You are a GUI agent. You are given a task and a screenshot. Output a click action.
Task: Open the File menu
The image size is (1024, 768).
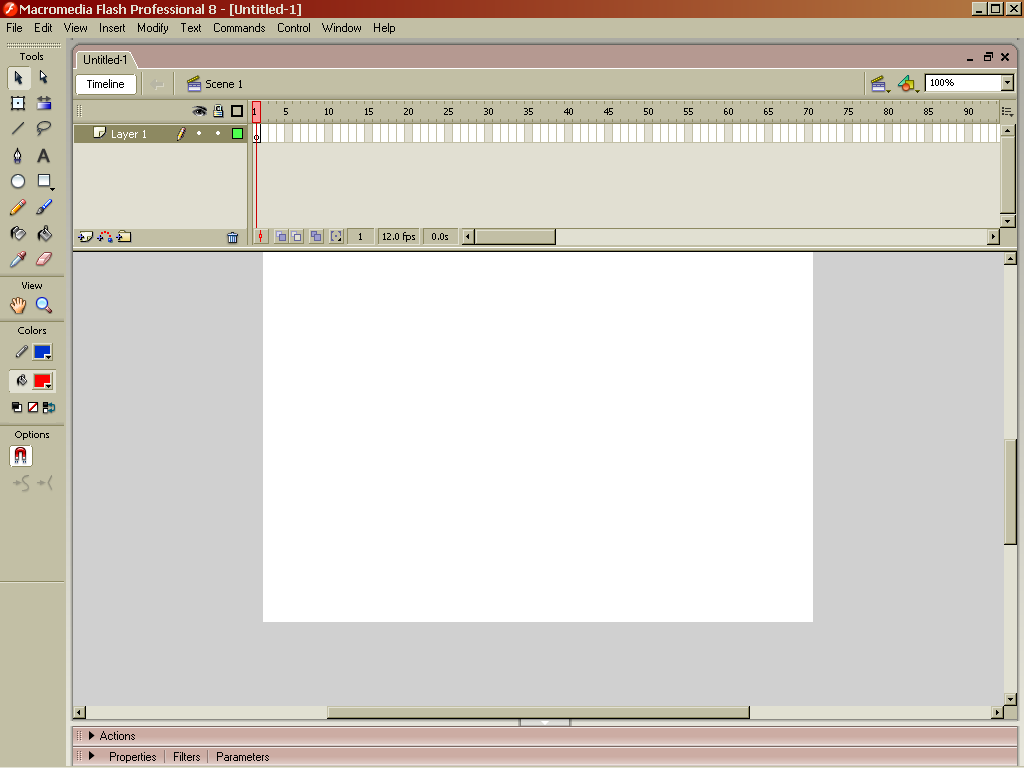14,28
